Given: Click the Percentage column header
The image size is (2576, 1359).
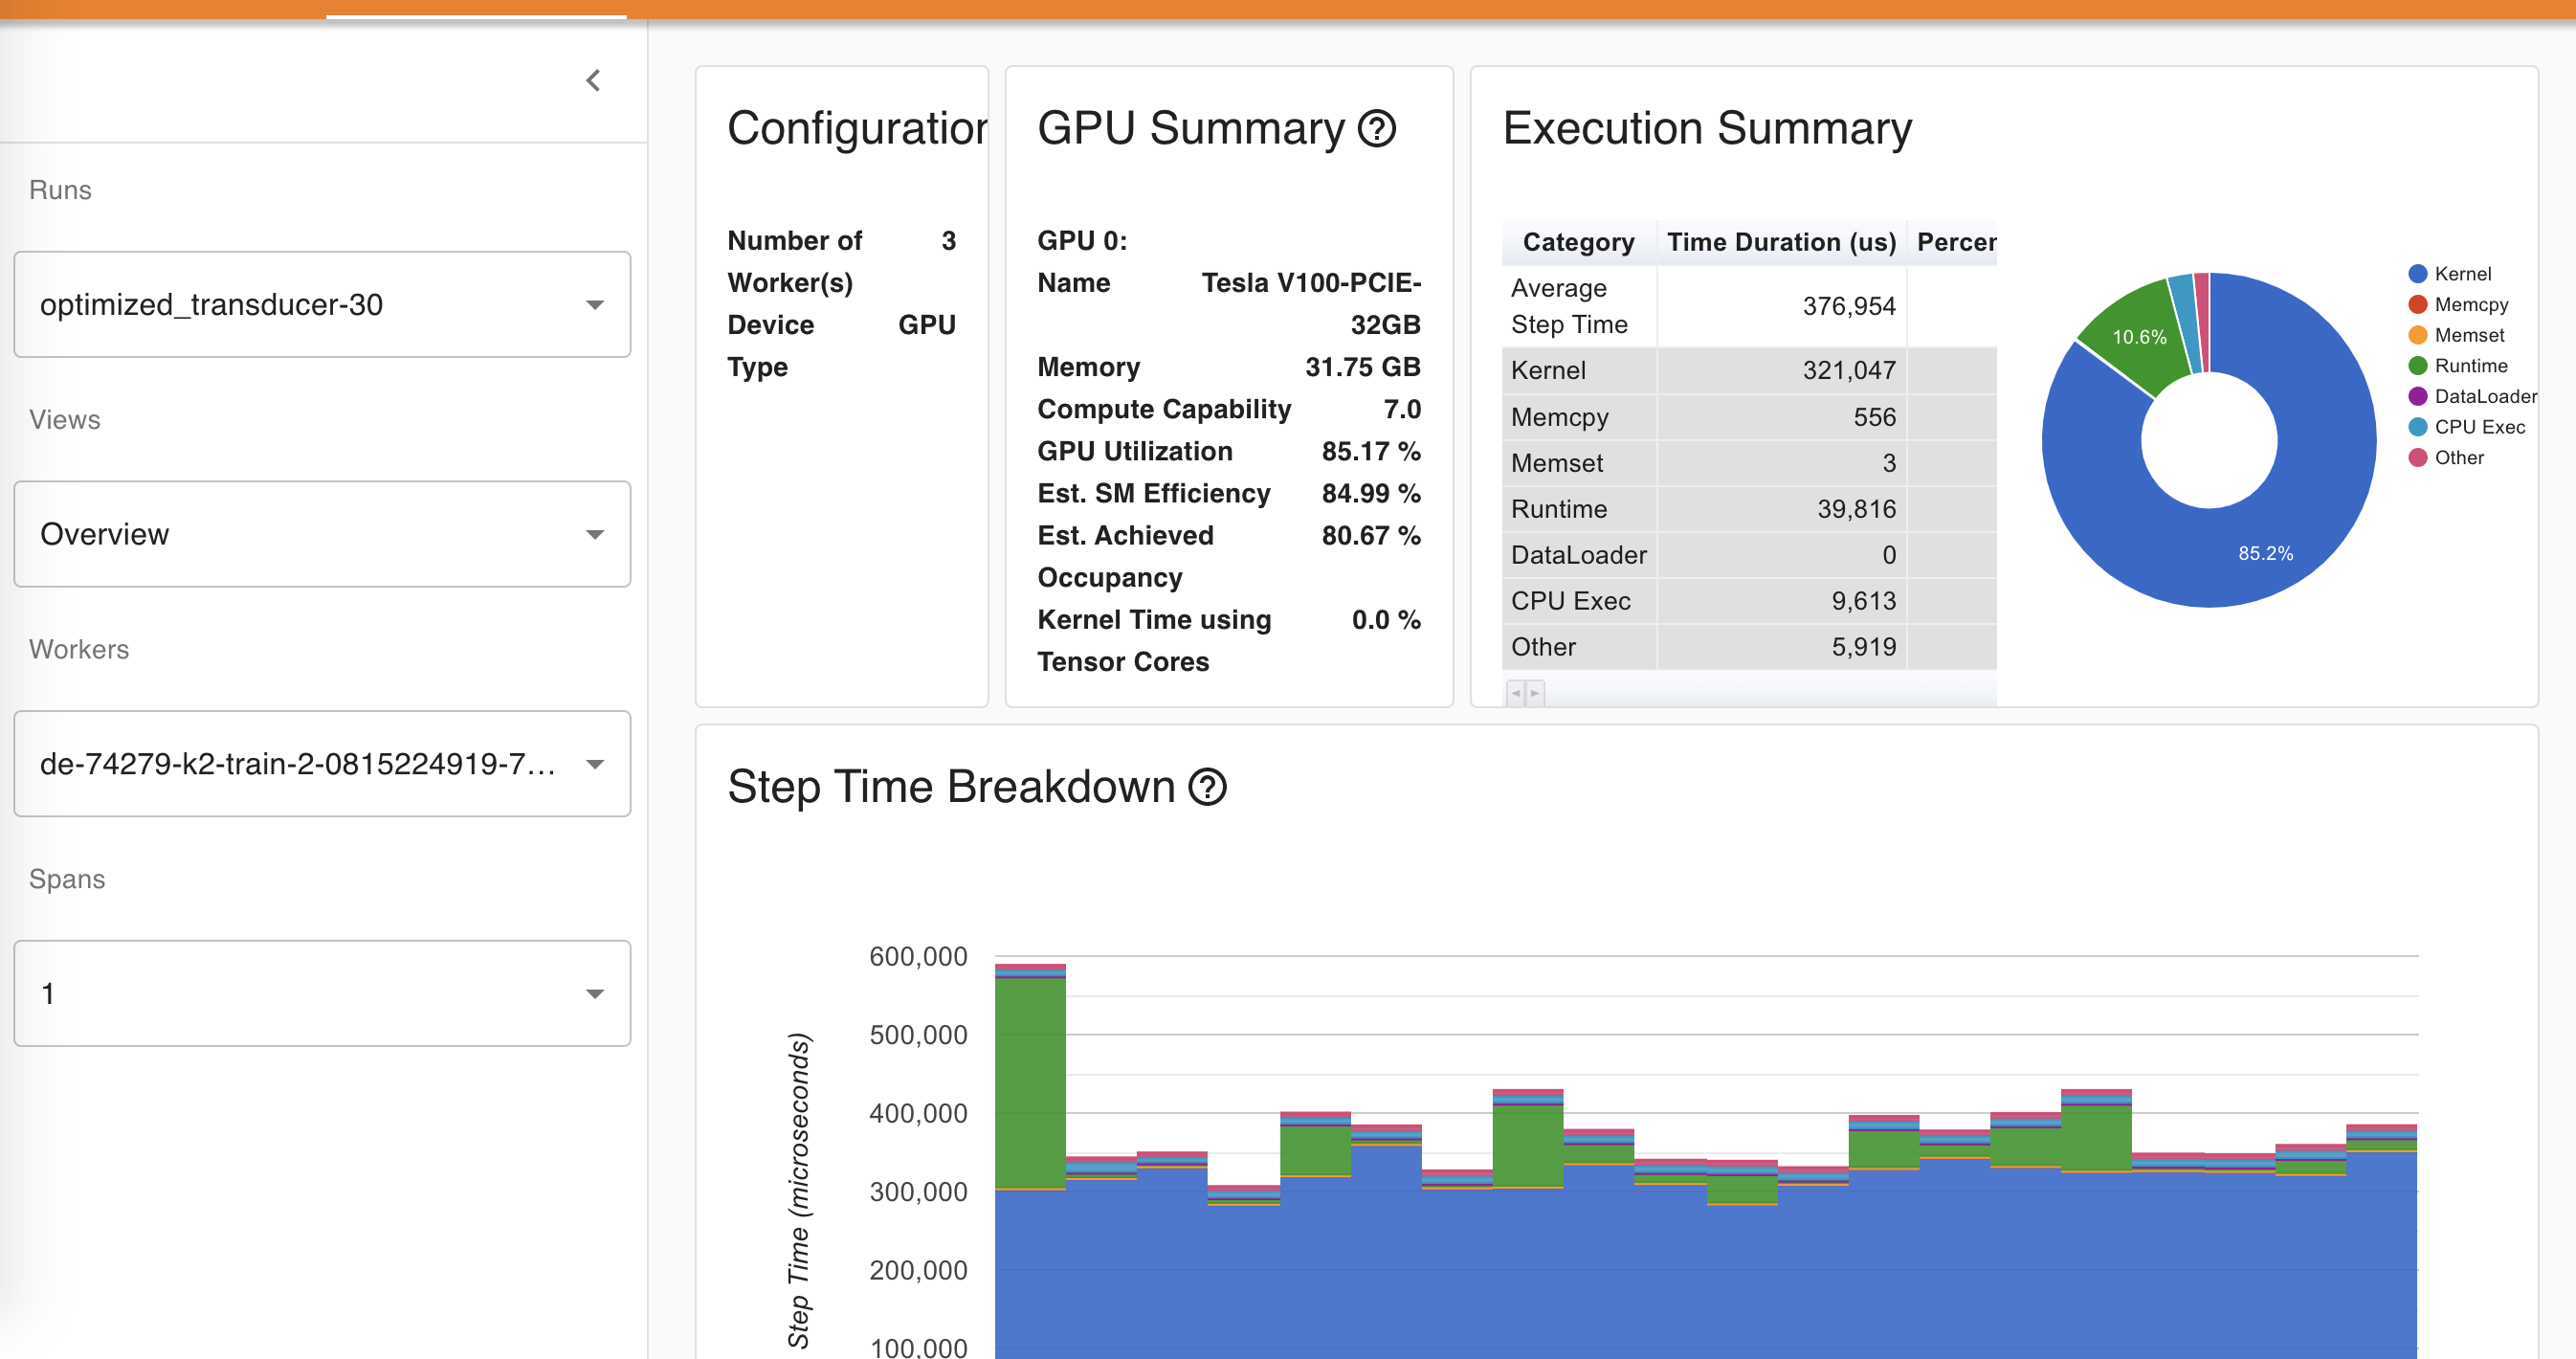Looking at the screenshot, I should (1955, 242).
